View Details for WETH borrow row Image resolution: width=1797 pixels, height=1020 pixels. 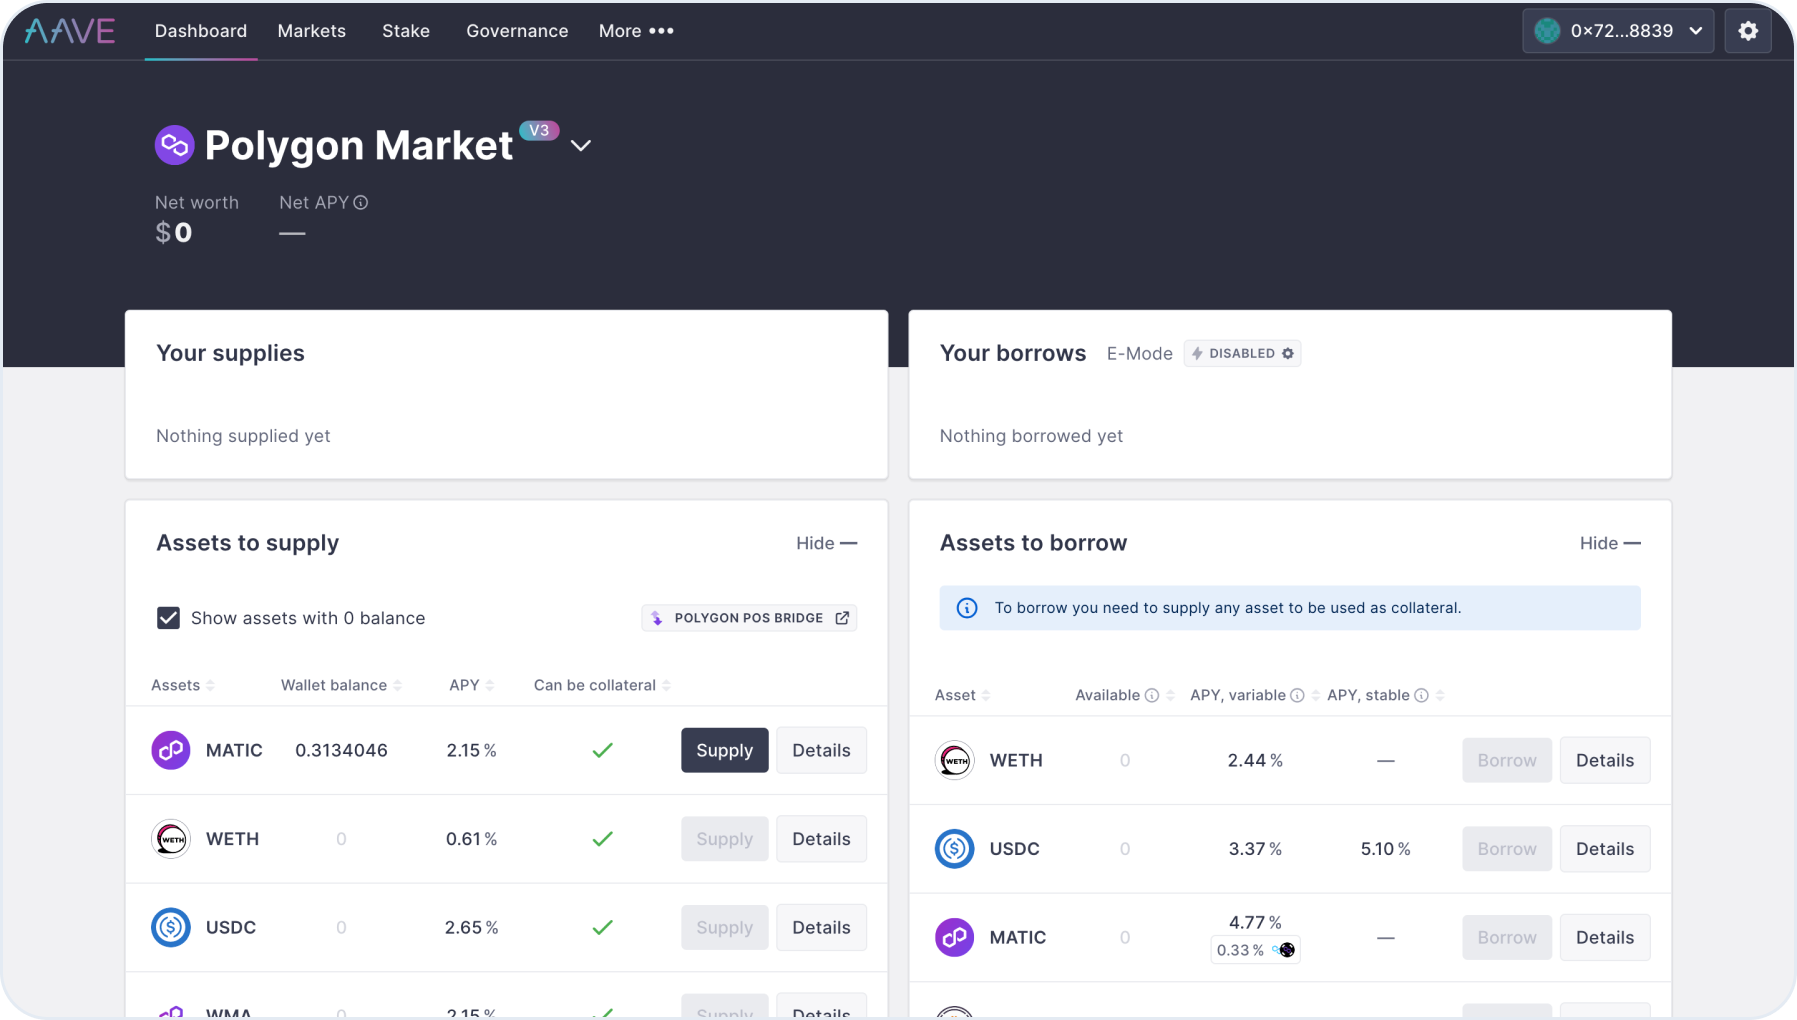[x=1605, y=760]
